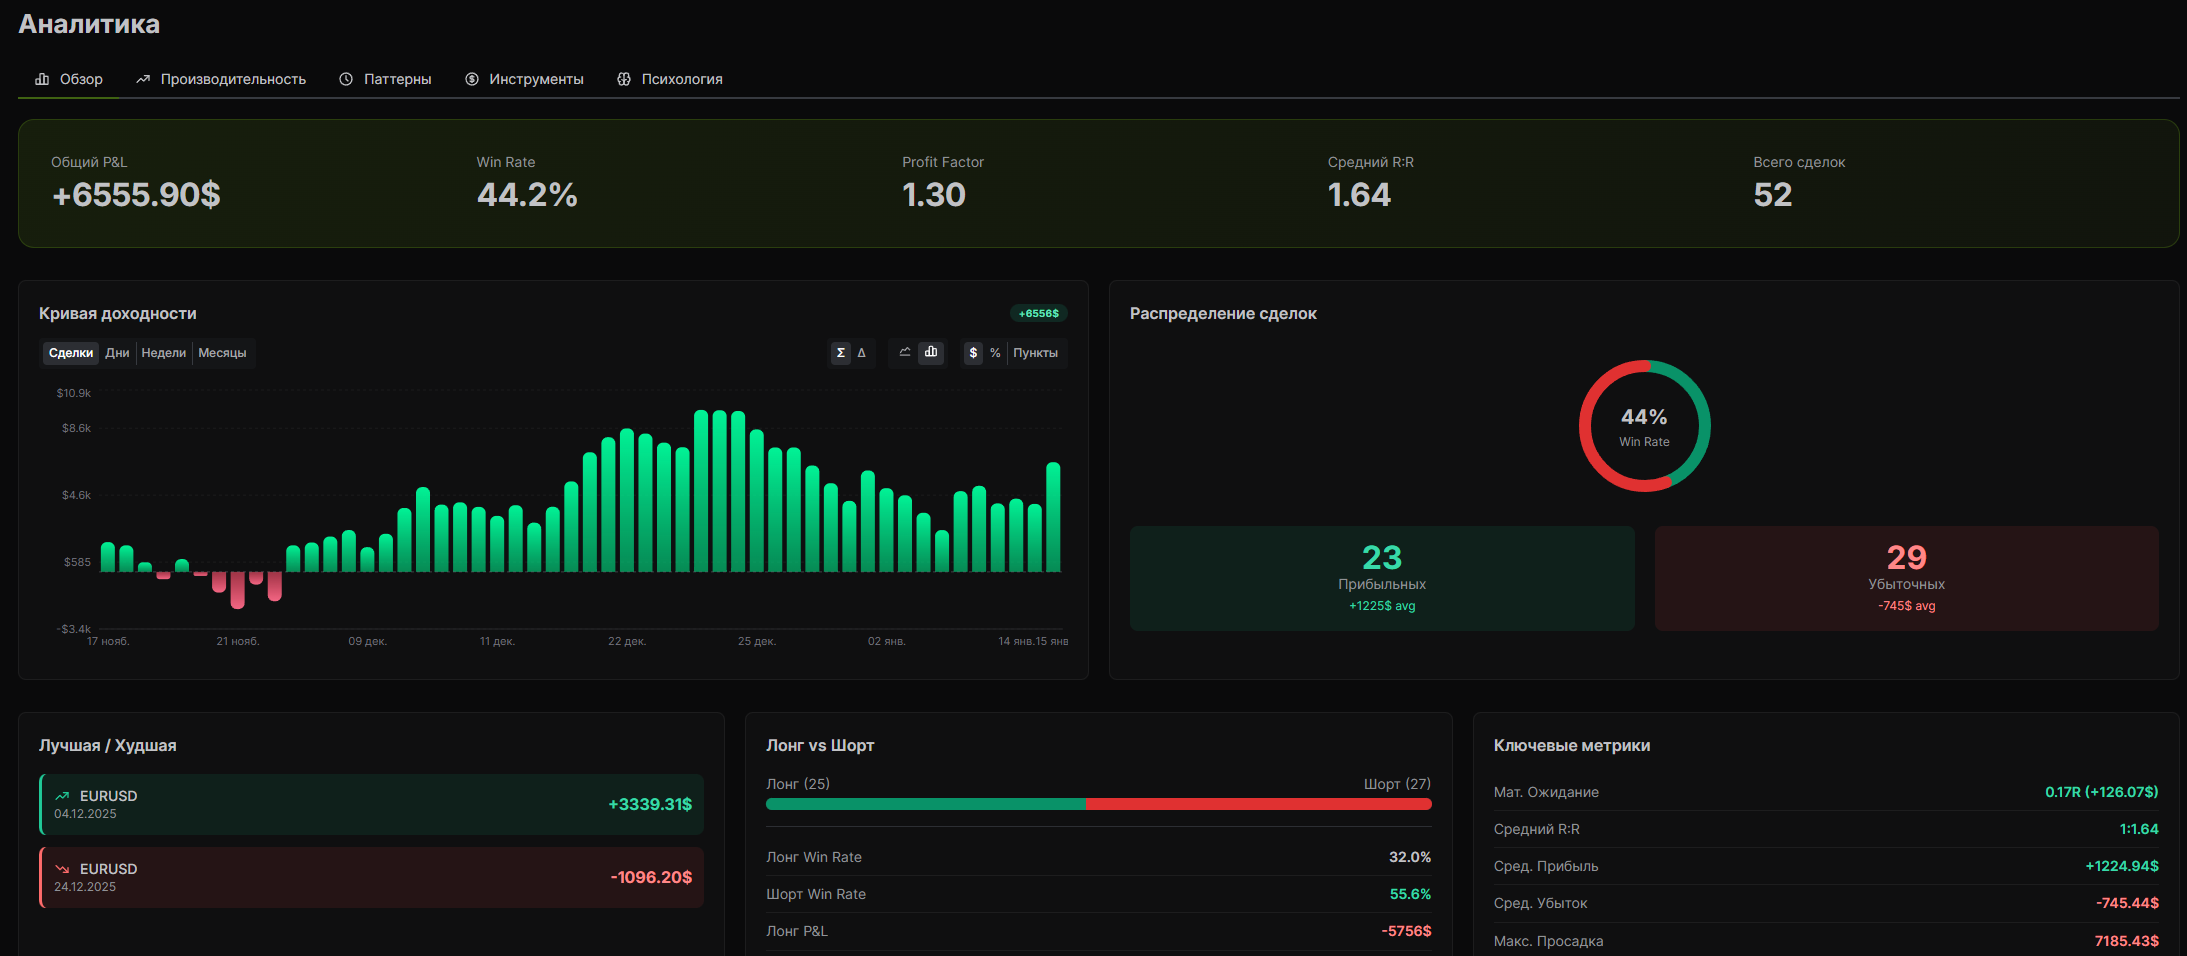Click Мат. Ожидание value 0.17R (+126.07$)
This screenshot has height=956, width=2187.
coord(2101,792)
